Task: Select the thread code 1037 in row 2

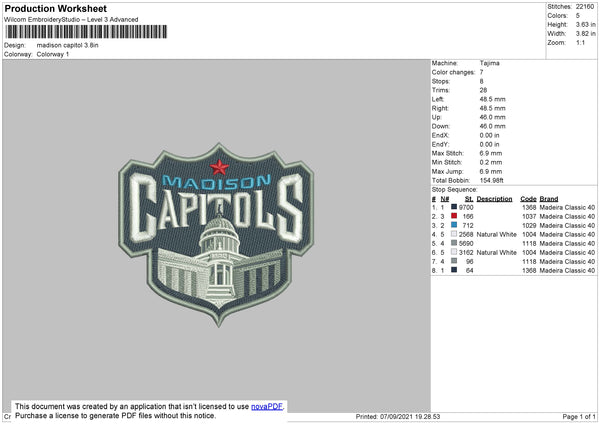Action: pos(529,216)
